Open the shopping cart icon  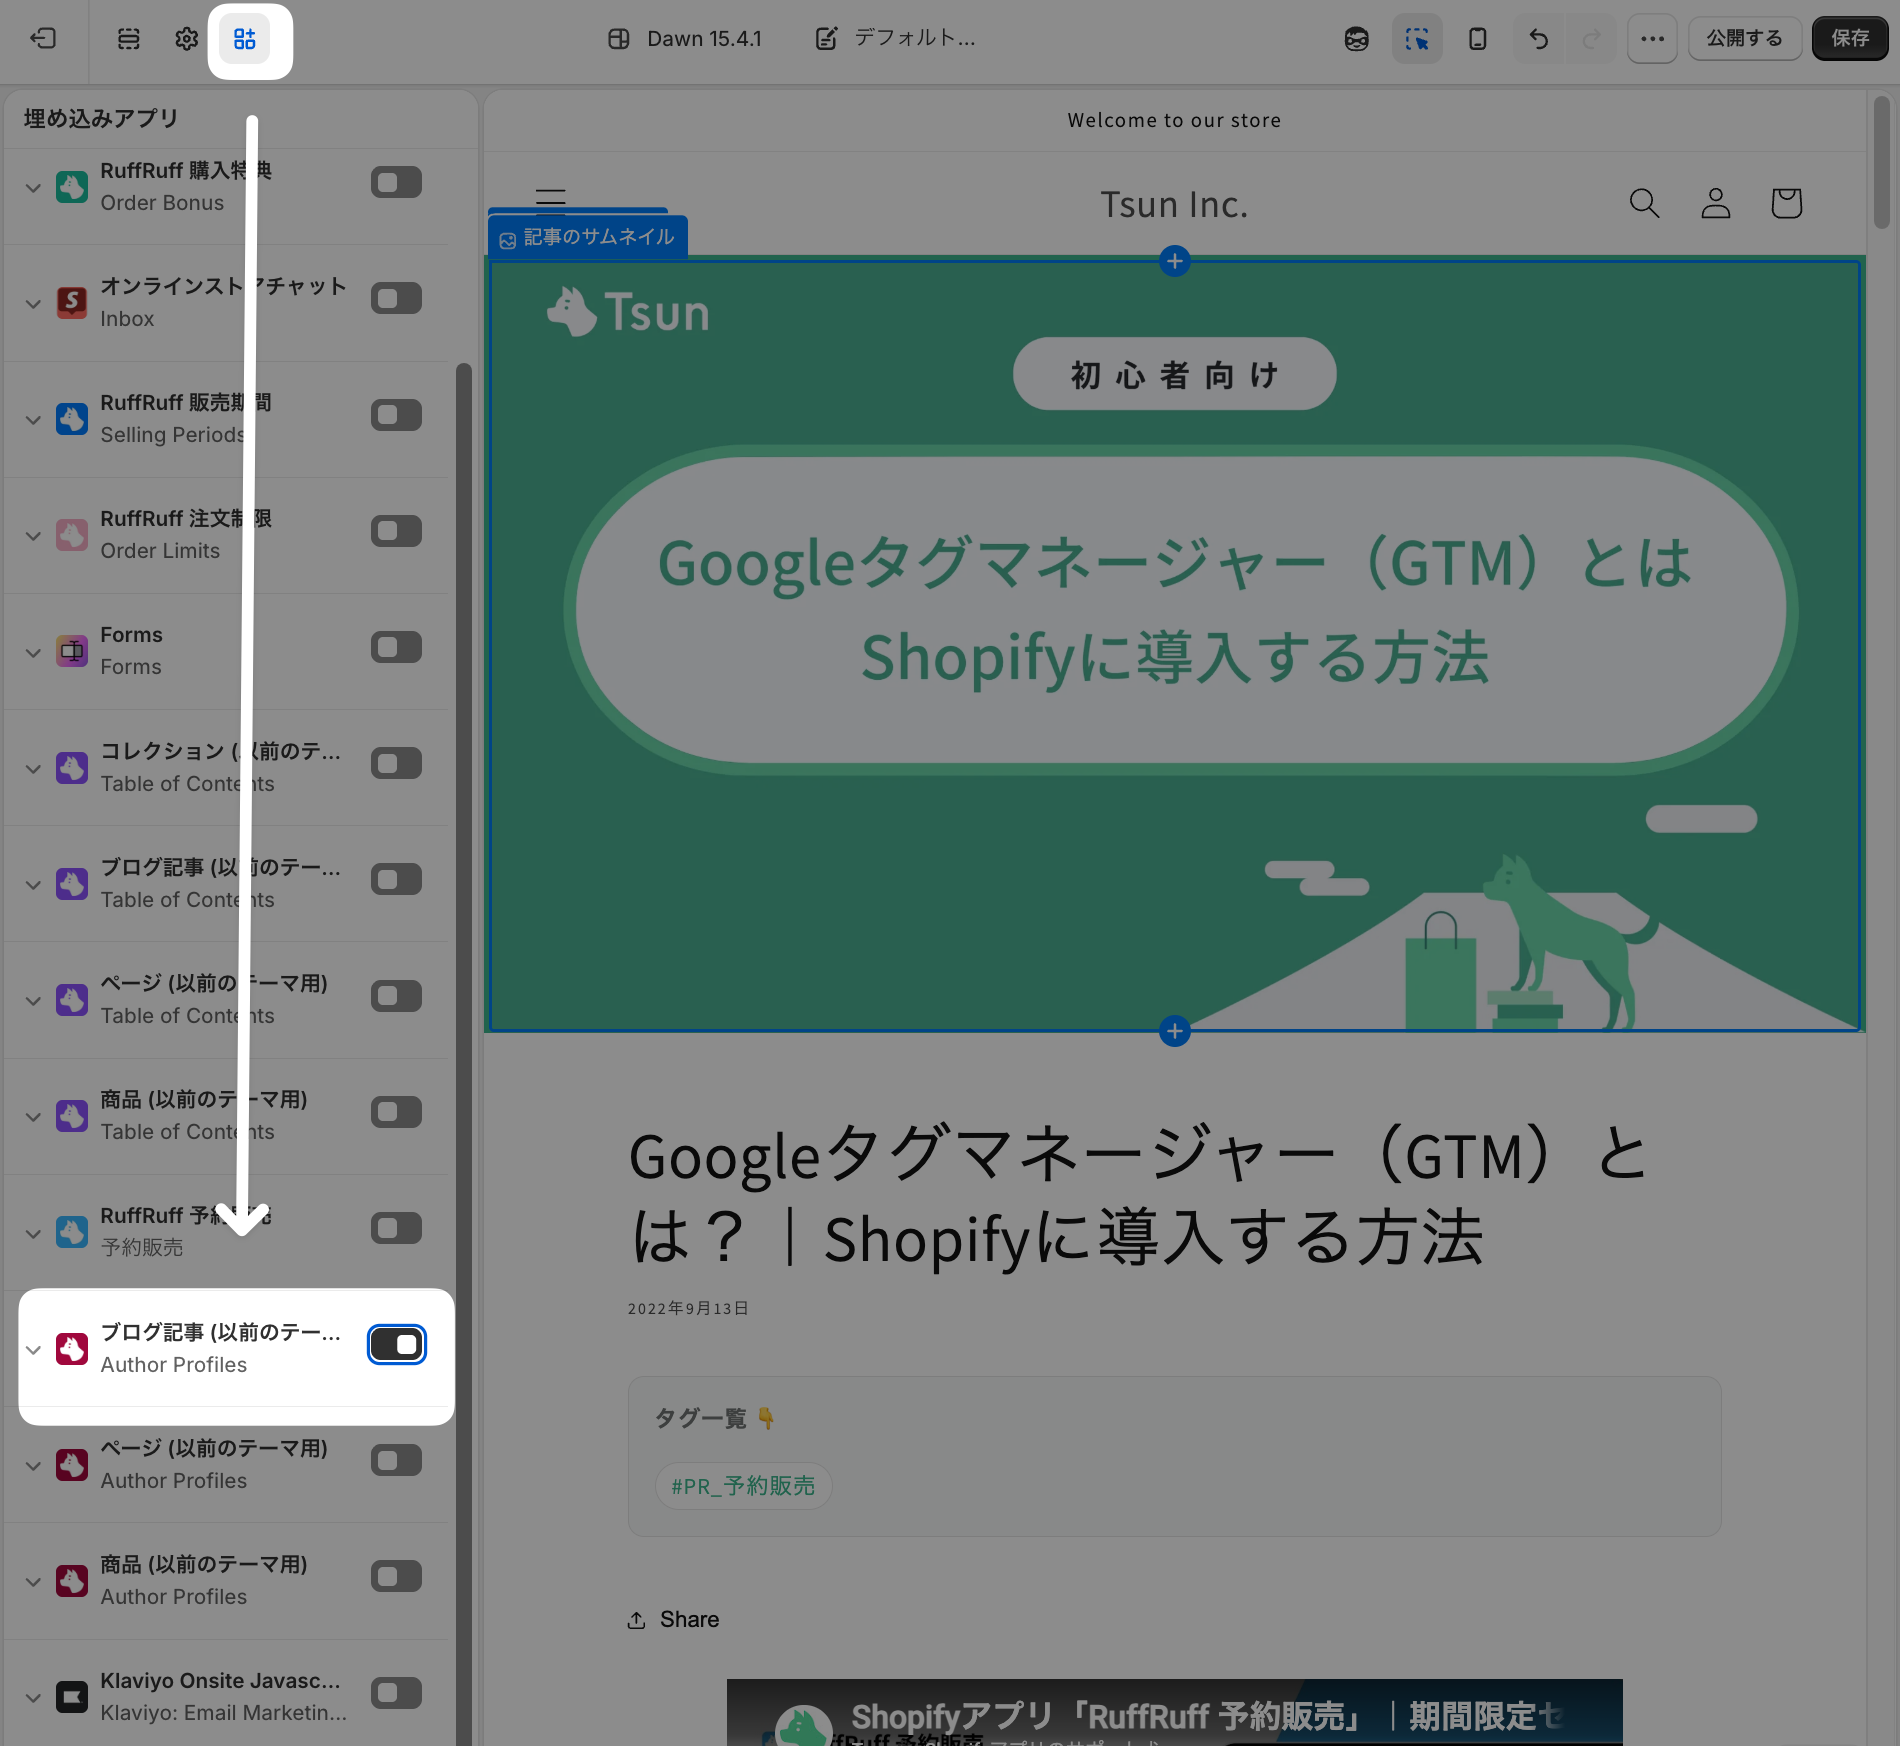click(x=1787, y=203)
